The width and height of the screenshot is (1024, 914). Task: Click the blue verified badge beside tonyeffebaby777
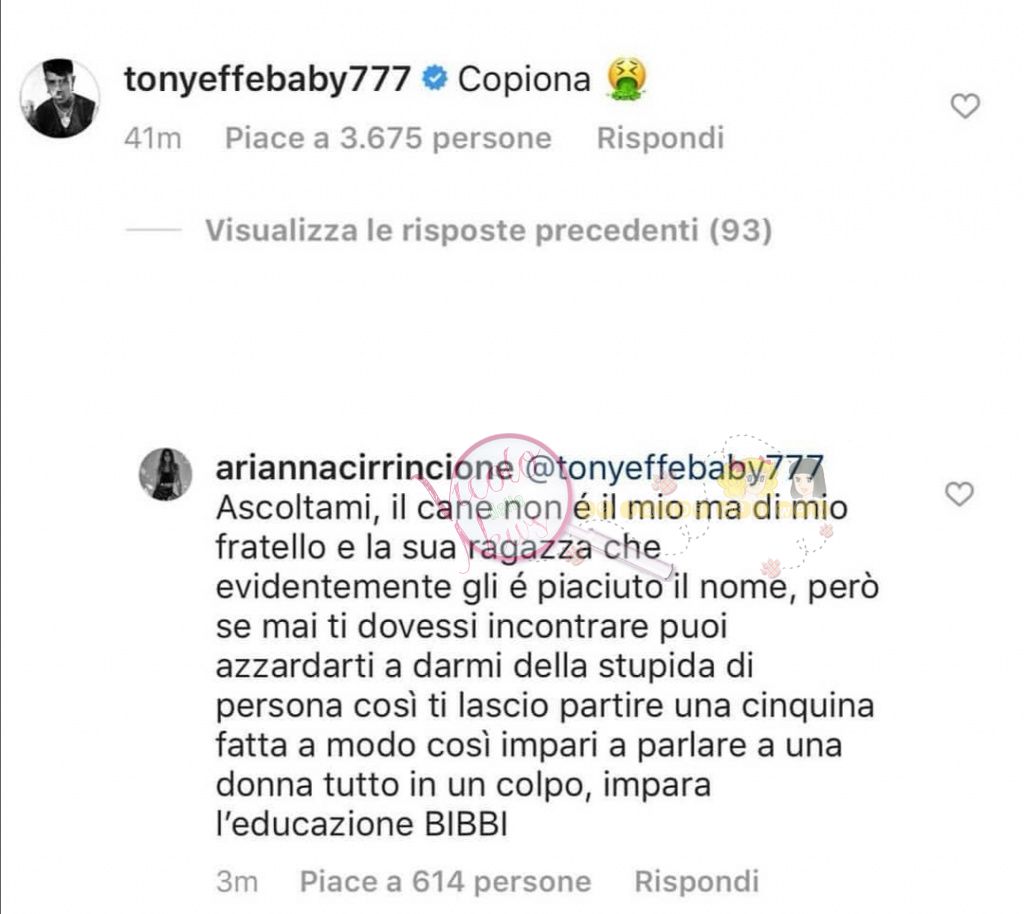coord(434,79)
